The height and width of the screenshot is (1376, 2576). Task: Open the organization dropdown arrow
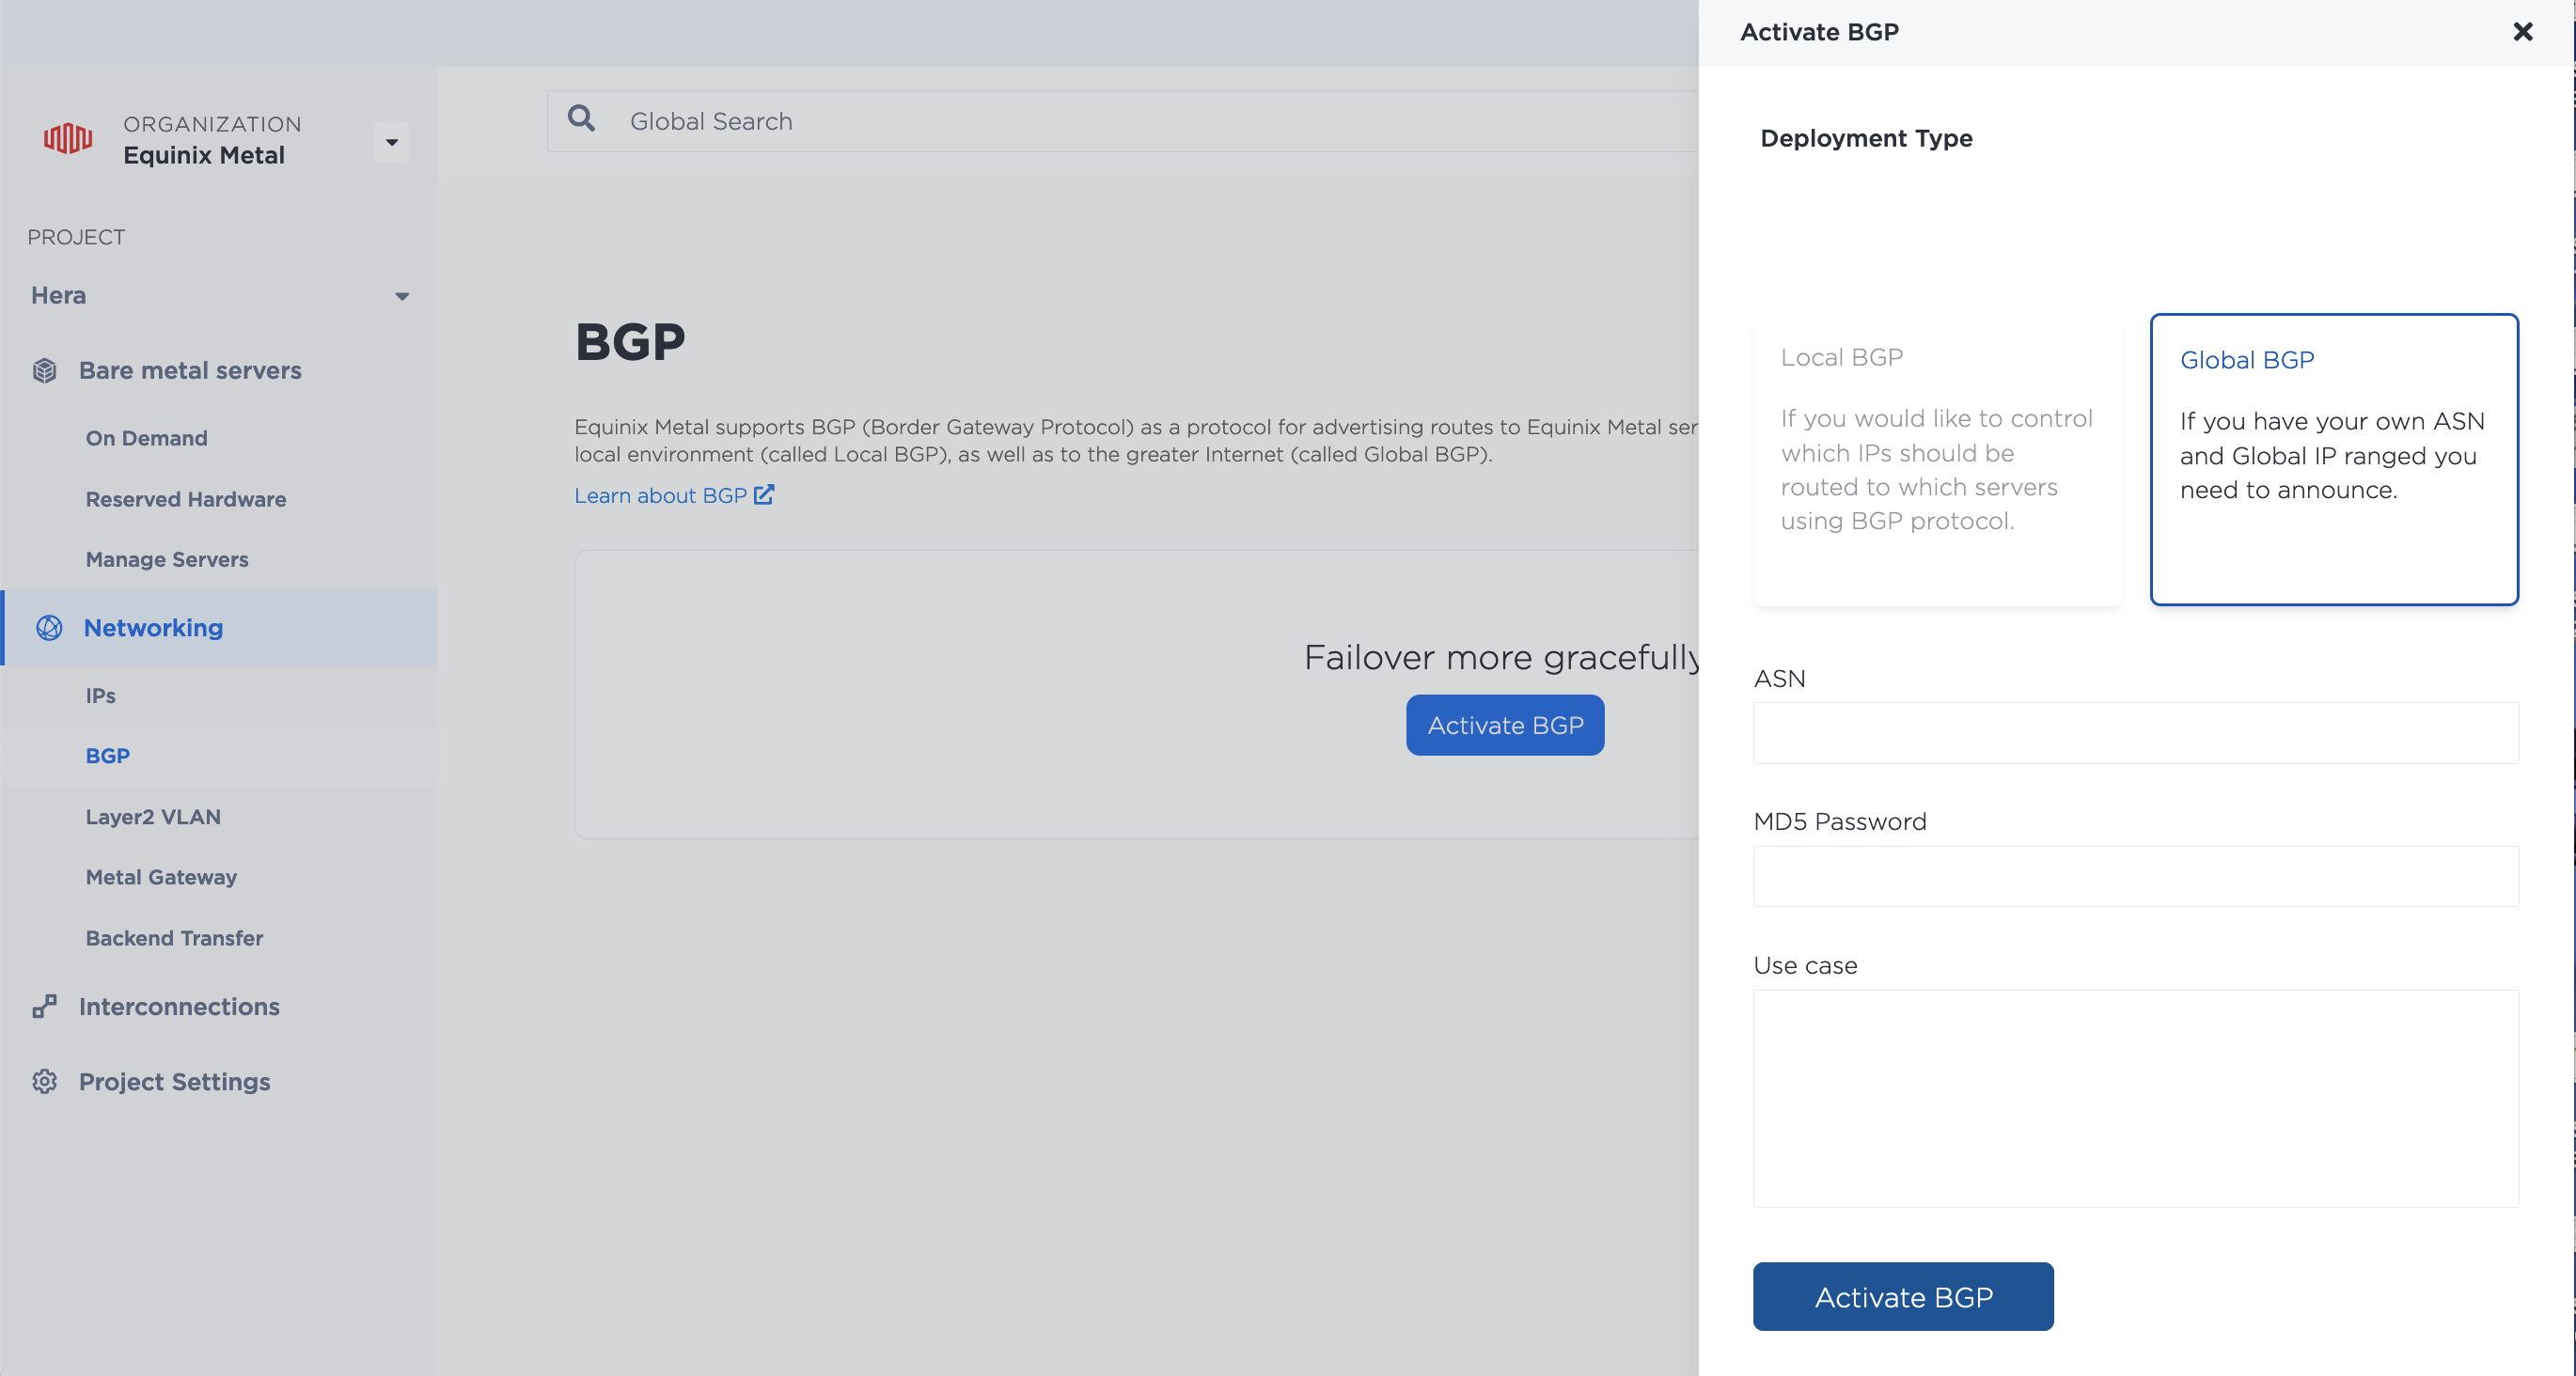coord(392,142)
